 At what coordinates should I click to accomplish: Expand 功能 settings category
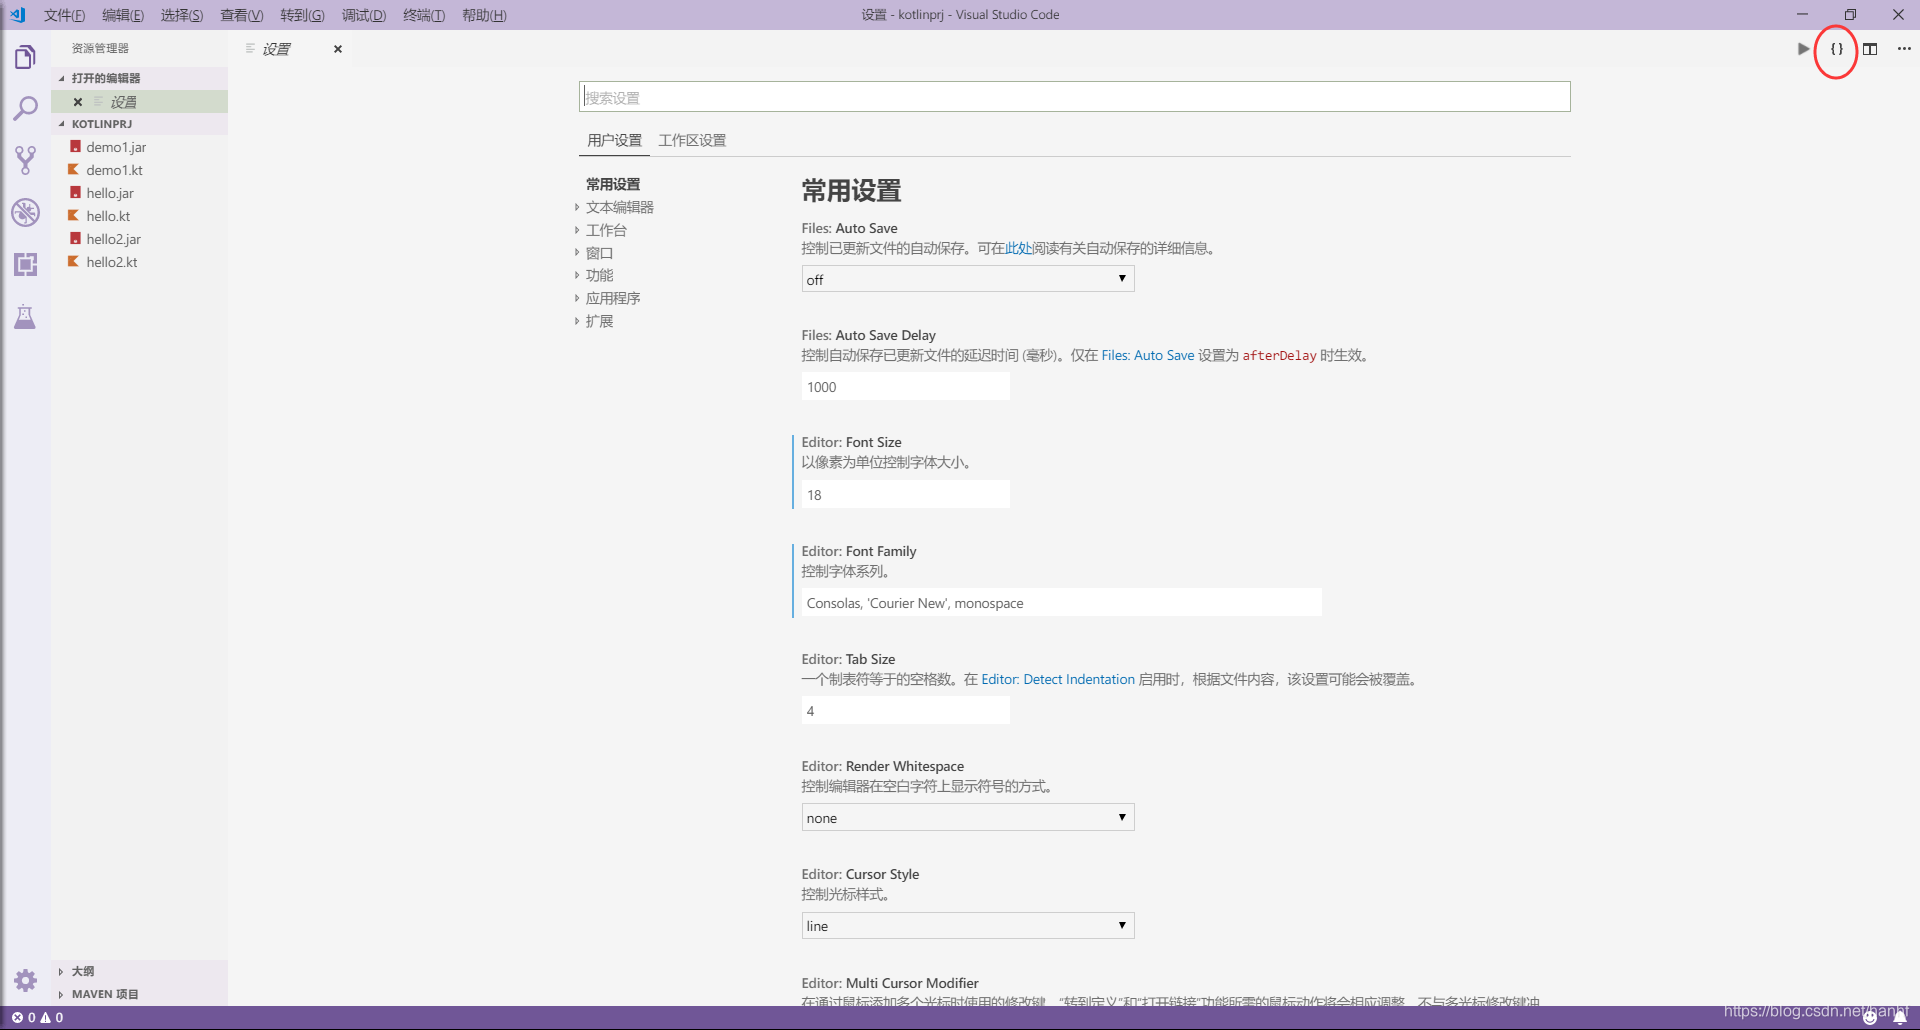pos(599,275)
